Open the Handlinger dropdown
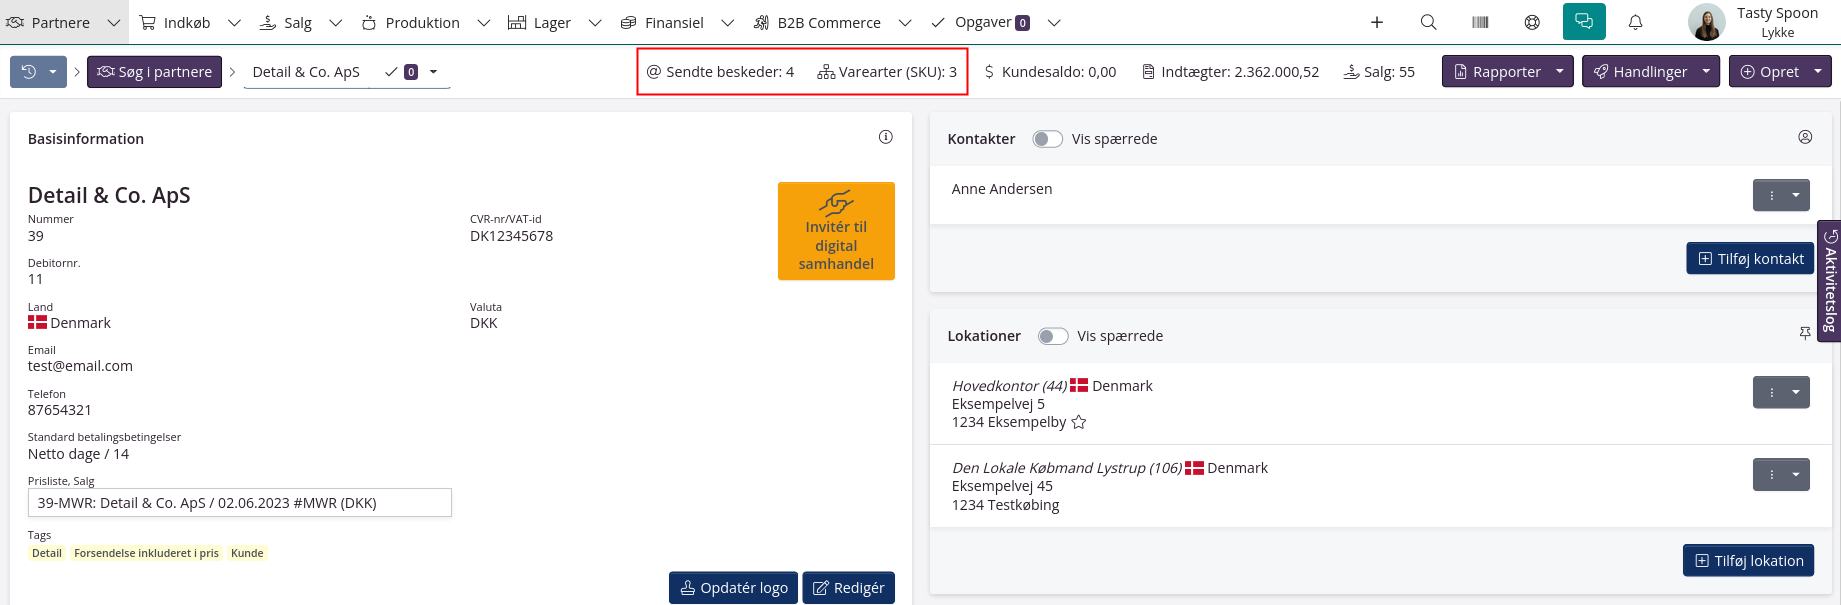This screenshot has height=605, width=1841. point(1651,72)
